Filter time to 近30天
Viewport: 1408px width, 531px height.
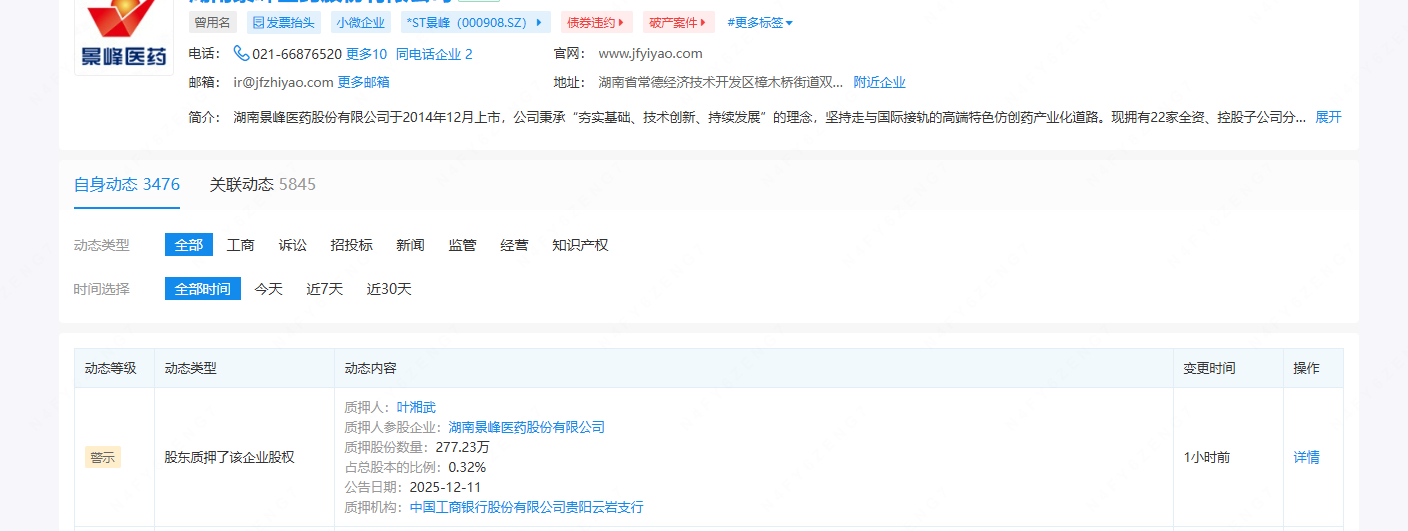point(389,289)
